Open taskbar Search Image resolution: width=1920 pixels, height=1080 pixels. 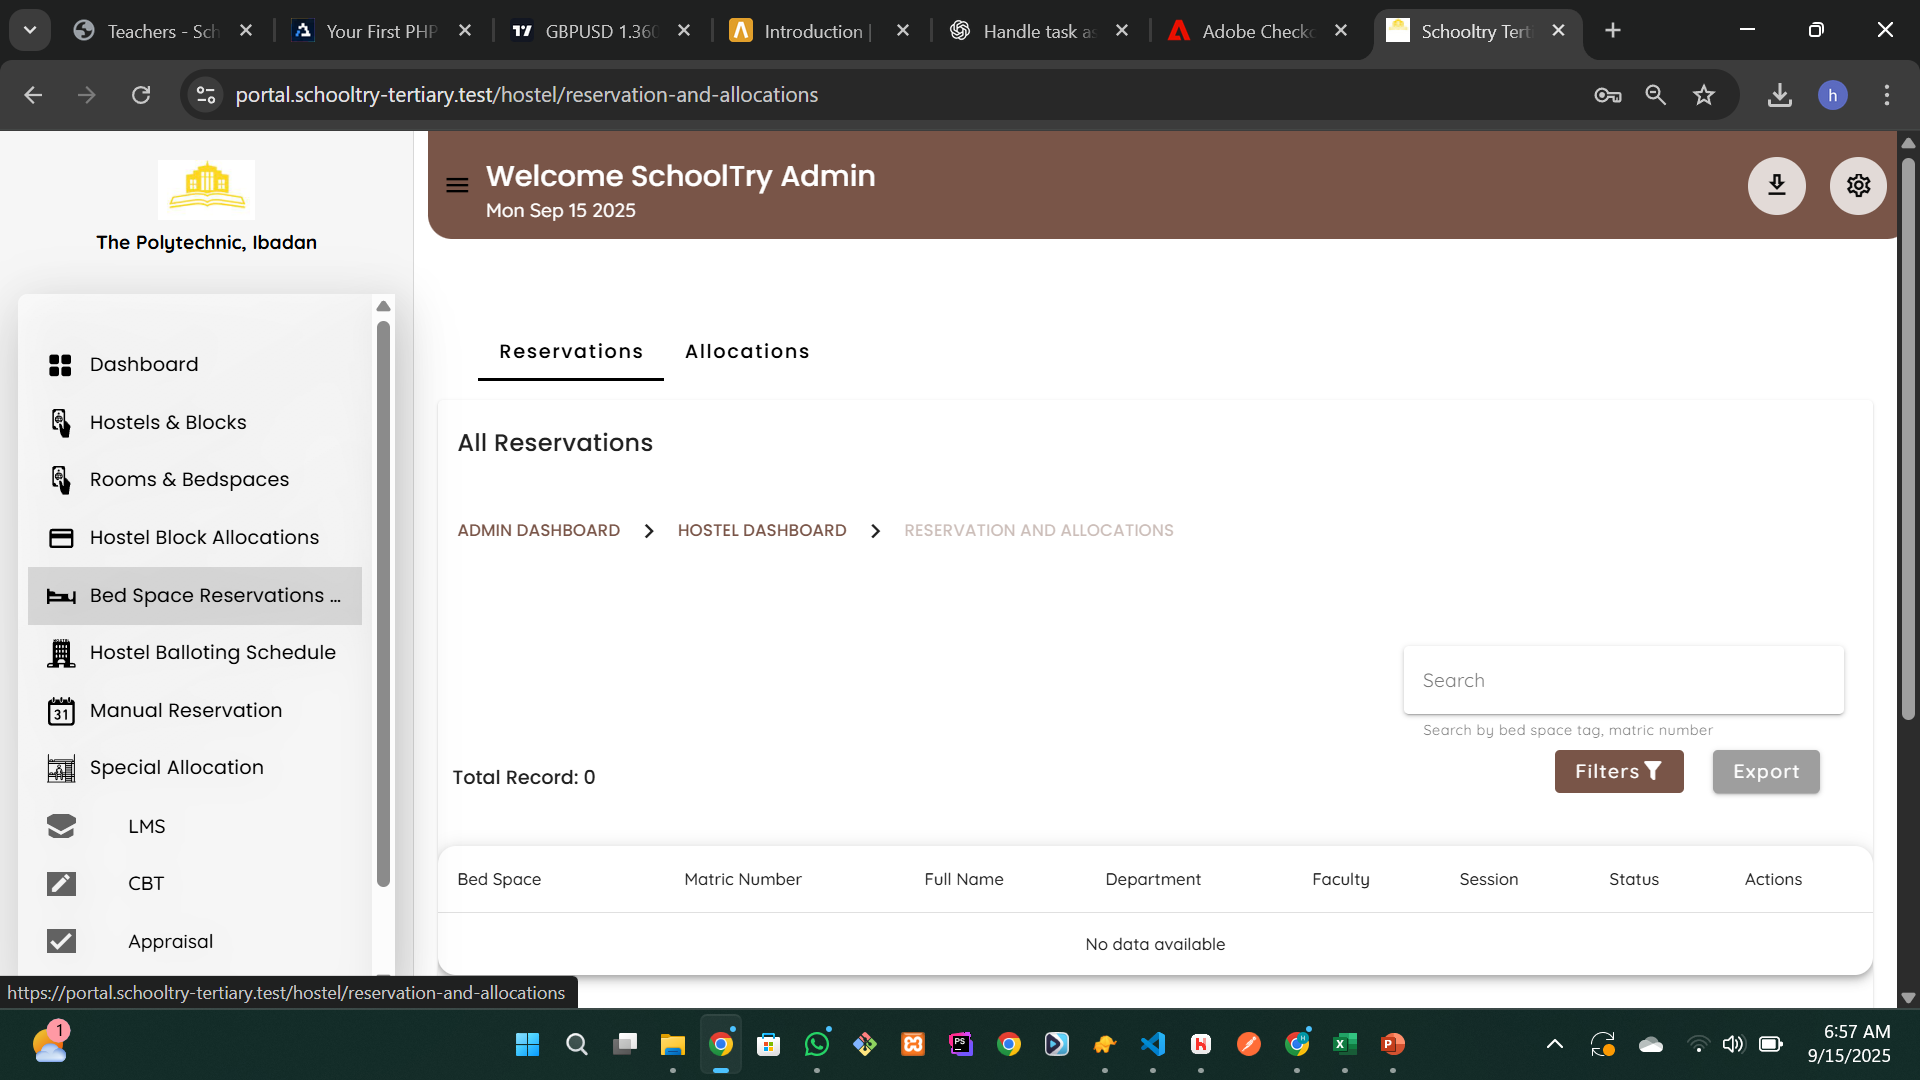click(576, 1045)
